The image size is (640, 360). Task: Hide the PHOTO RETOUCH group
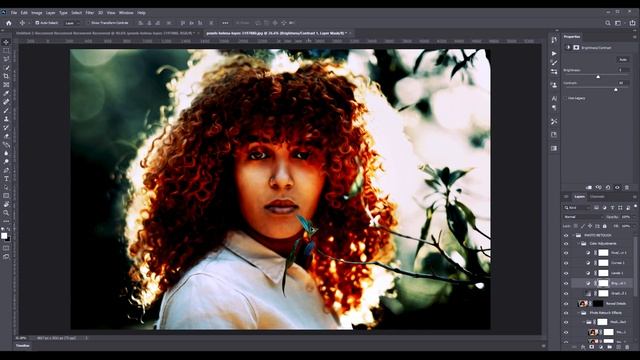566,236
